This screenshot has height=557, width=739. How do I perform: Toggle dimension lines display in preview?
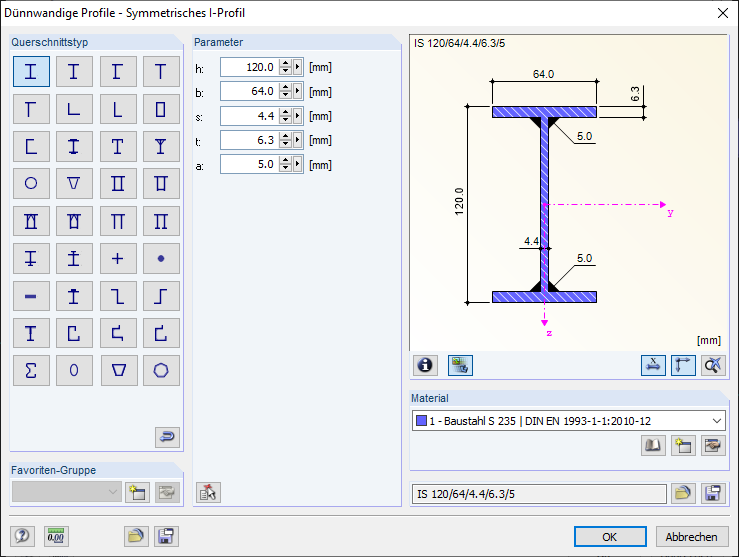(653, 365)
